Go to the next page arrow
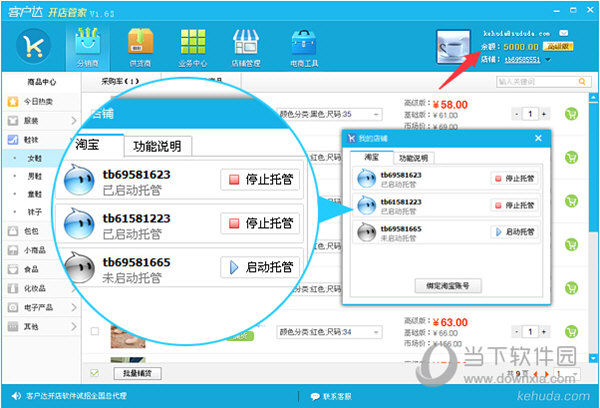600x408 pixels. (546, 373)
